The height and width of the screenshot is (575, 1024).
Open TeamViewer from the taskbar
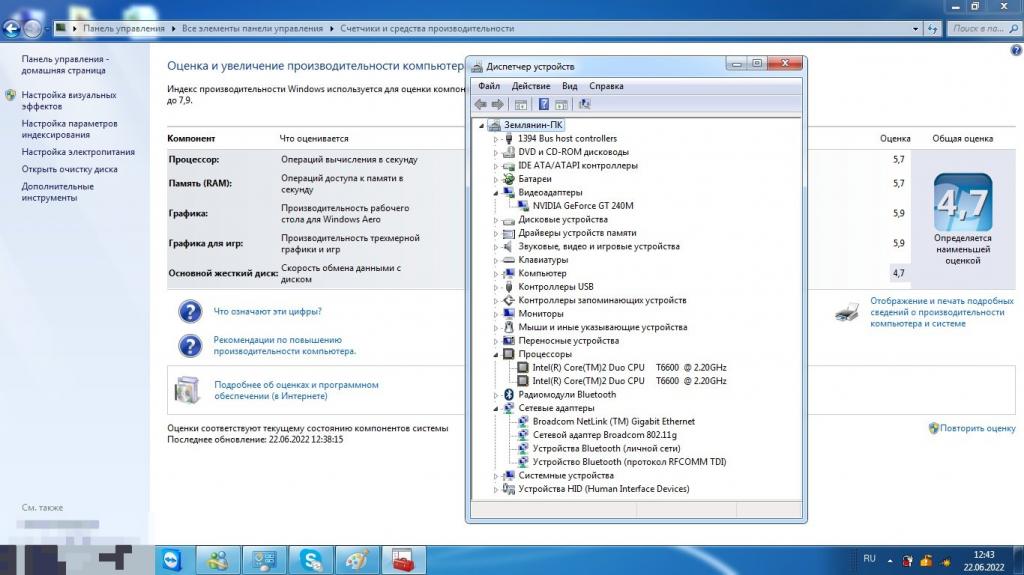coord(174,559)
